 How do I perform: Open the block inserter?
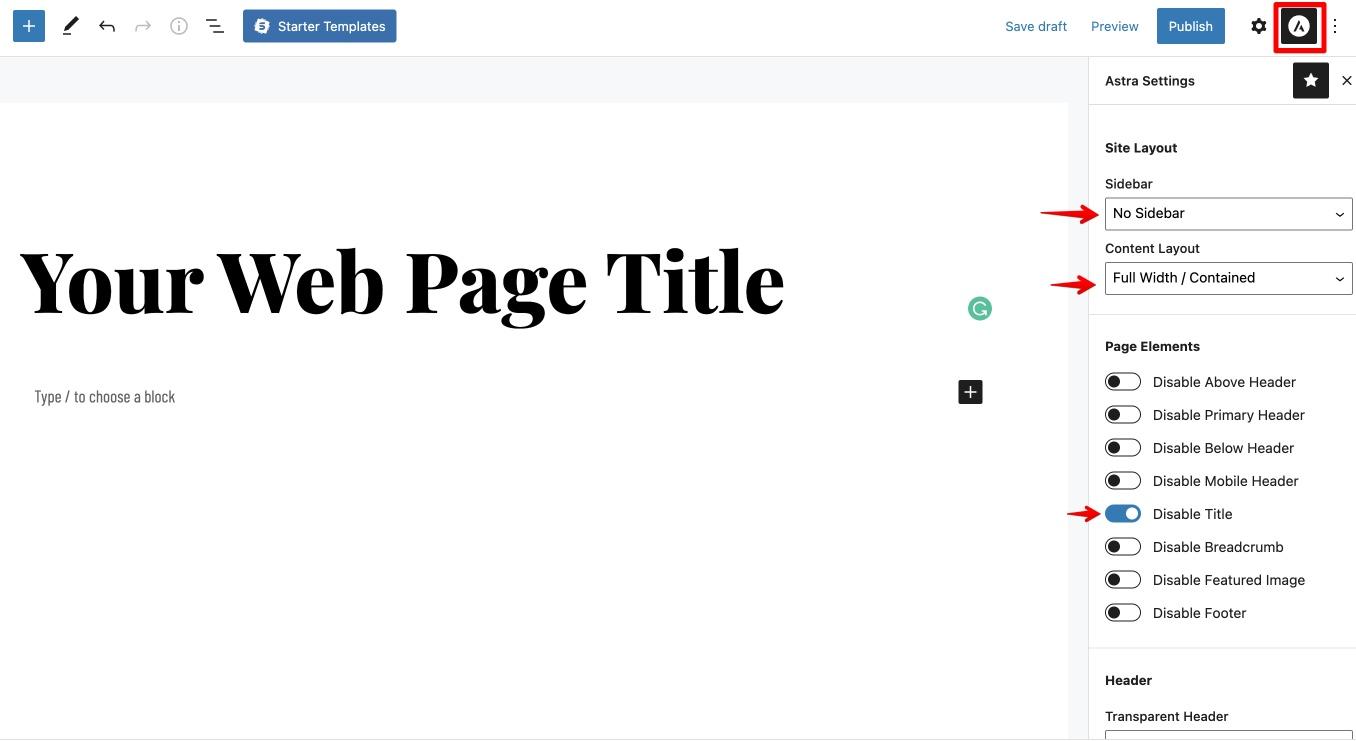[x=27, y=25]
